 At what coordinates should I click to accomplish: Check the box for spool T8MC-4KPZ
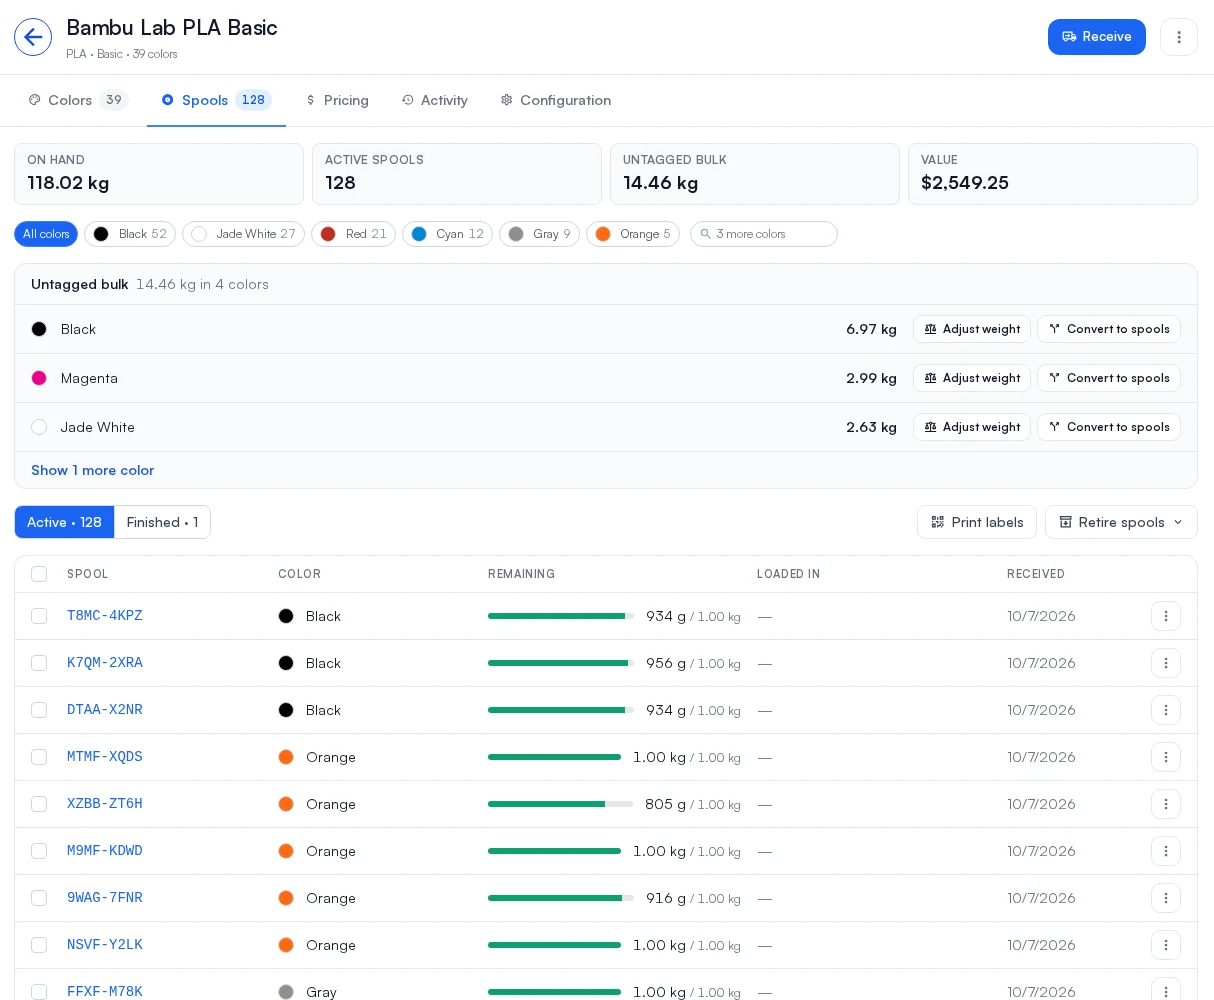pos(39,616)
